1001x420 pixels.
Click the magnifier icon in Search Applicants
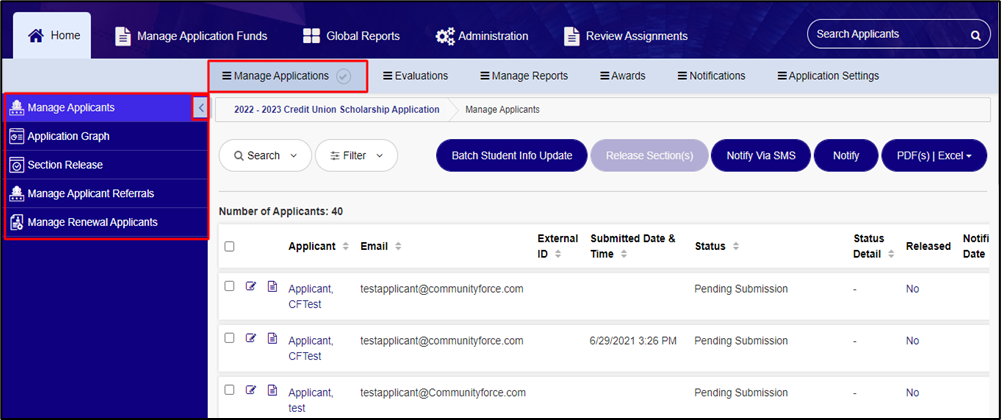pos(975,36)
